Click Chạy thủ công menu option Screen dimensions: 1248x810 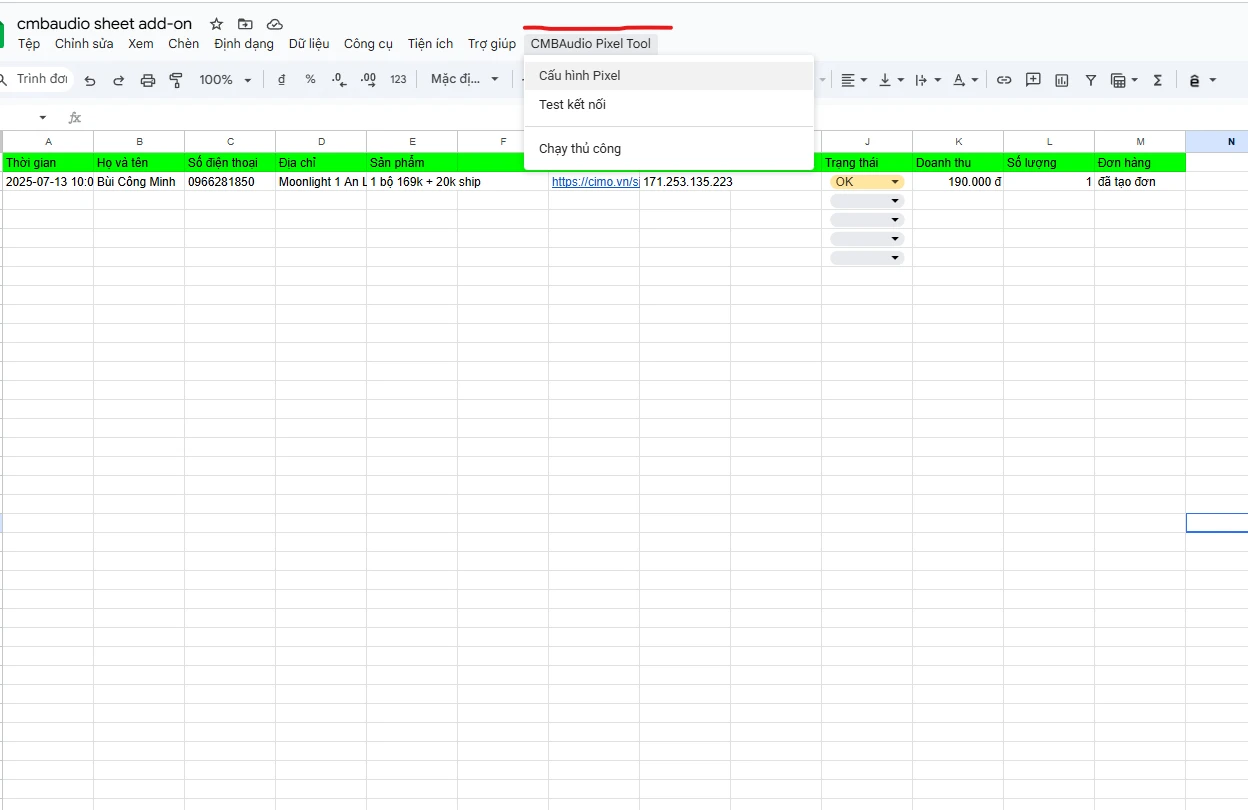(x=580, y=149)
